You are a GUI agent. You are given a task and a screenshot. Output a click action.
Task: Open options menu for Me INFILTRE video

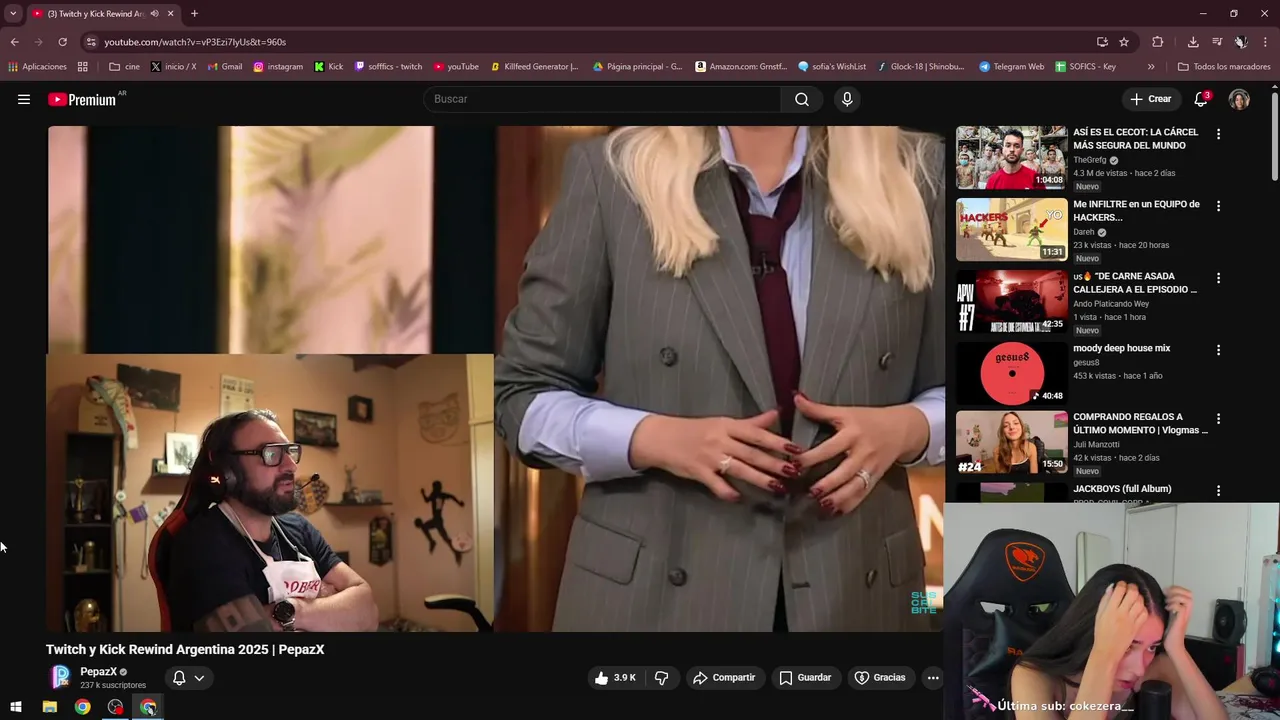coord(1218,206)
